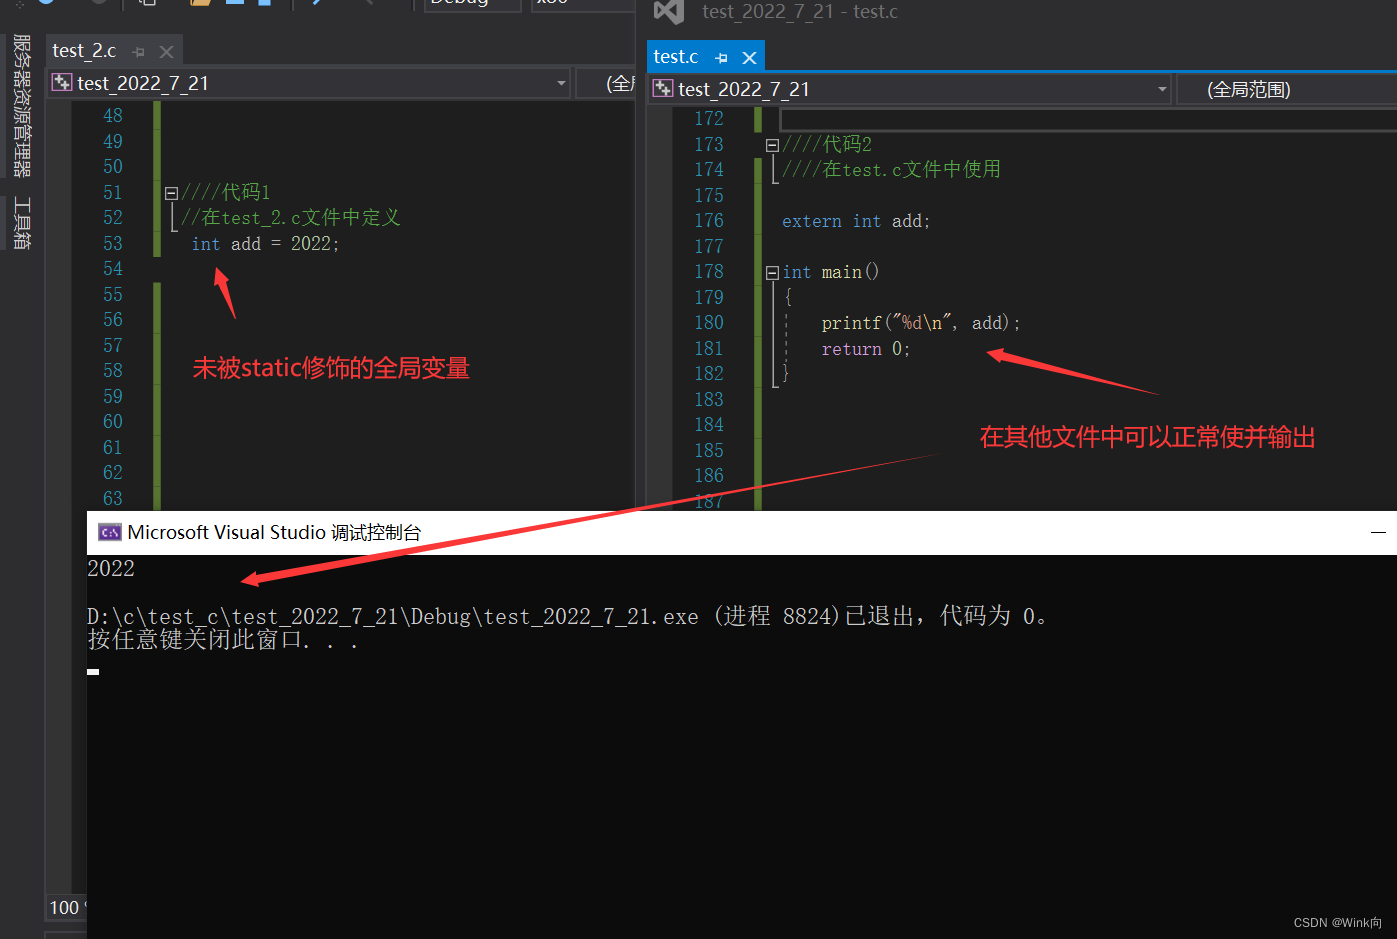Collapse the ////代码2 comment block

772,145
